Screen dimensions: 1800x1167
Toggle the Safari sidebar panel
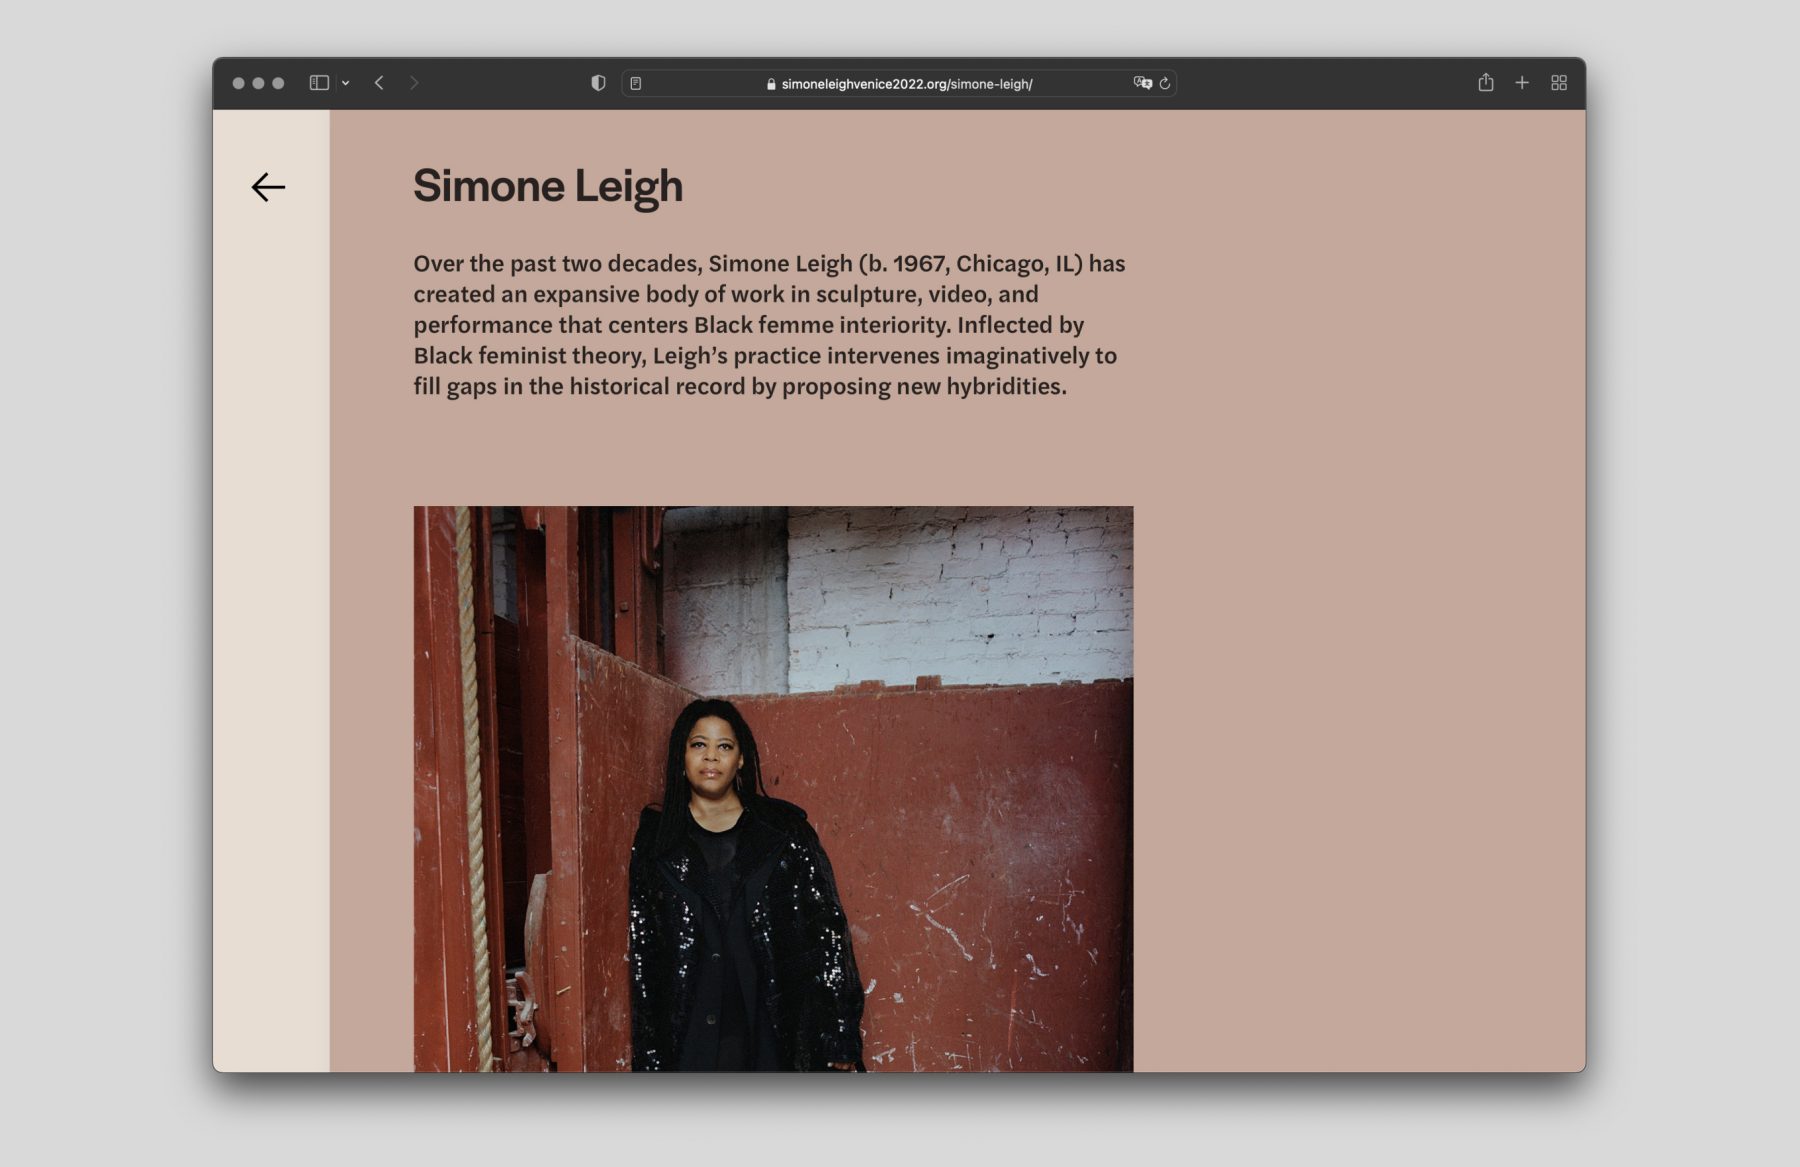click(x=319, y=83)
